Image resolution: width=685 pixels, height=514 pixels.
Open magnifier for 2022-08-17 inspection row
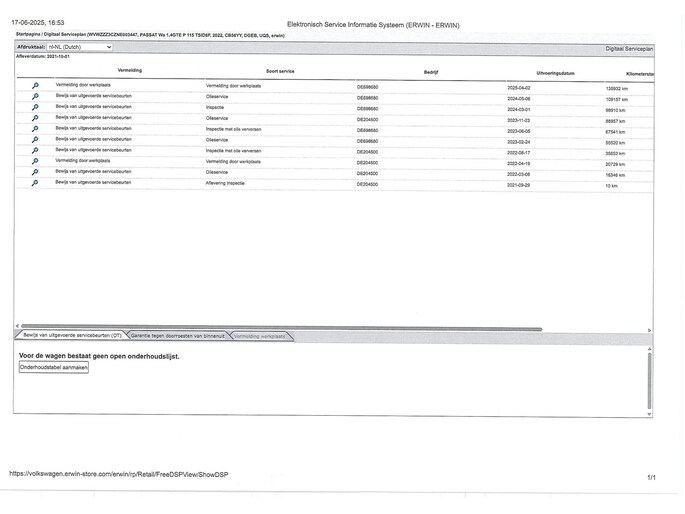click(35, 151)
